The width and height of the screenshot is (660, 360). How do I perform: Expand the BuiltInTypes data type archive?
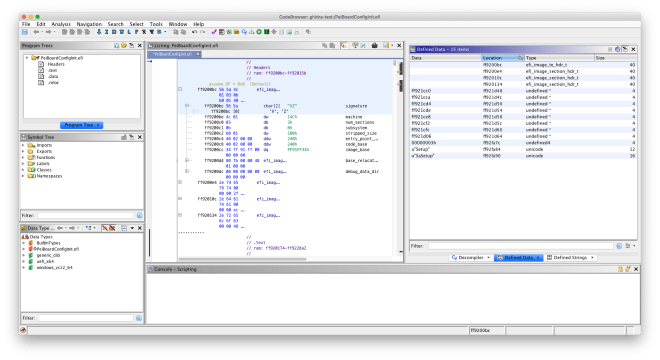[x=24, y=243]
